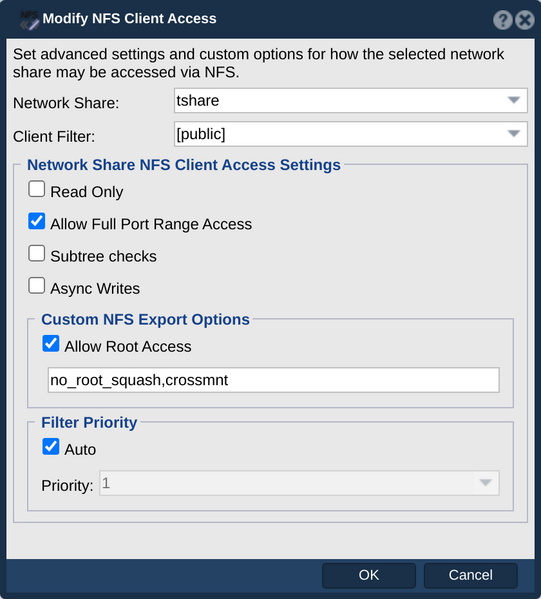Expand the Client Filter dropdown showing [public]
Viewport: 541px width, 599px height.
351,134
